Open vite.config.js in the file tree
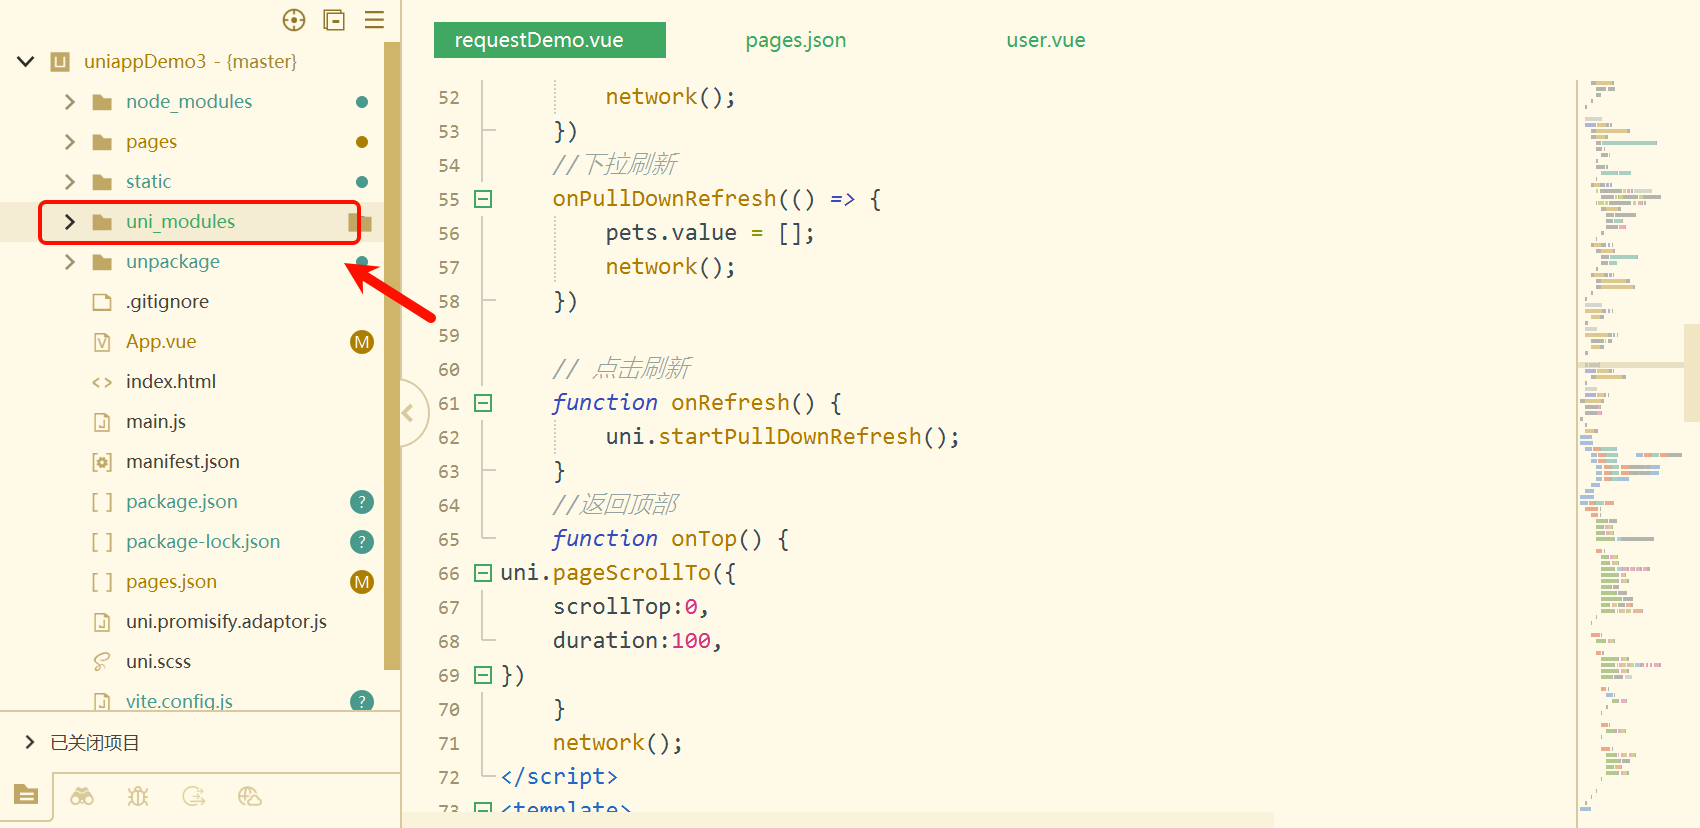Screen dimensions: 1700x828 click(x=179, y=701)
